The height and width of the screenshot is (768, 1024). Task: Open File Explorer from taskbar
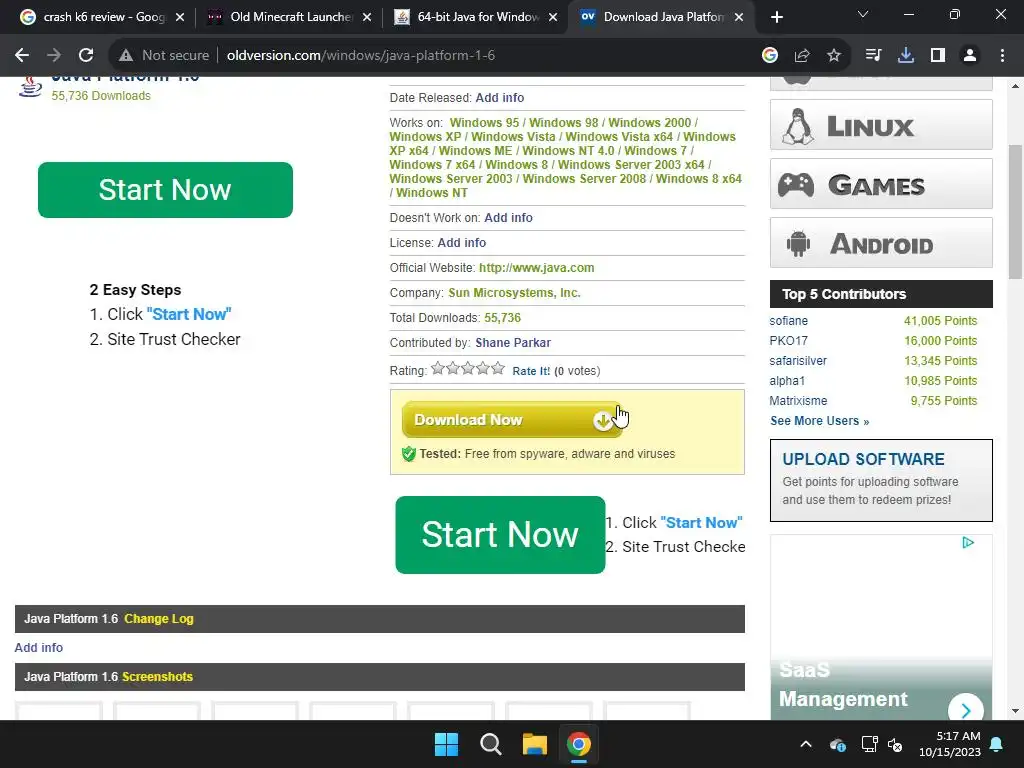click(534, 744)
